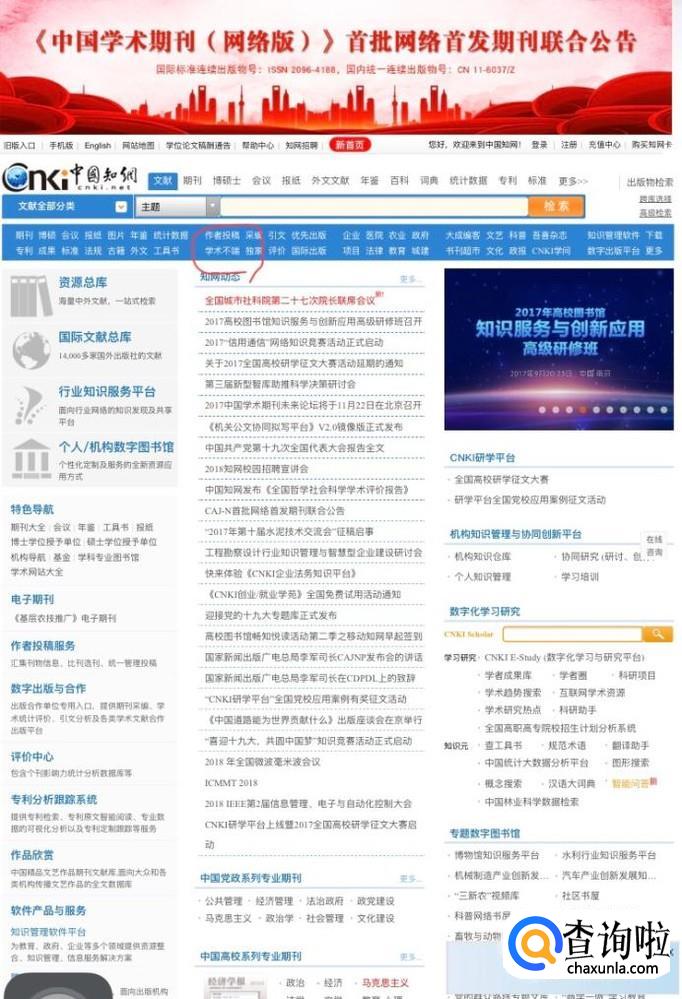Switch to the 外文文献 tab

[x=330, y=181]
